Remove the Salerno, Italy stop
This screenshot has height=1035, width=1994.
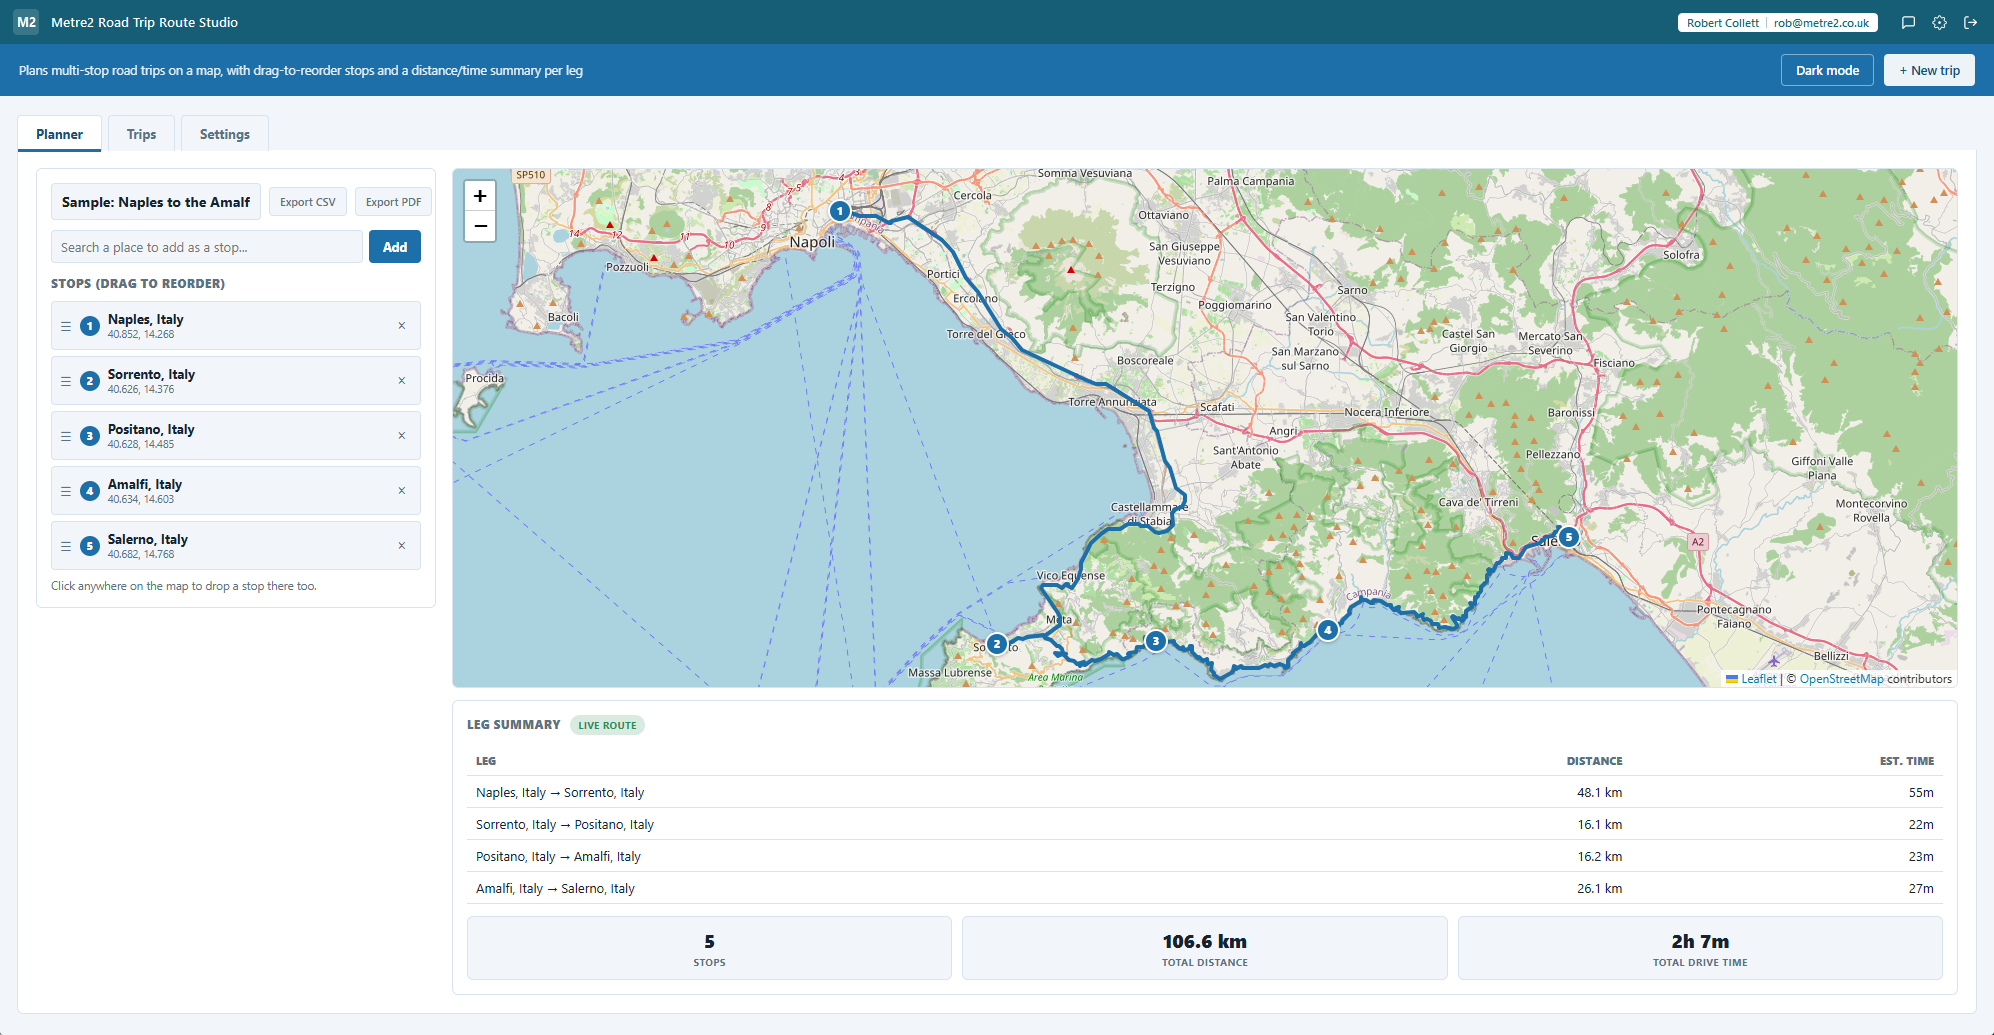402,546
